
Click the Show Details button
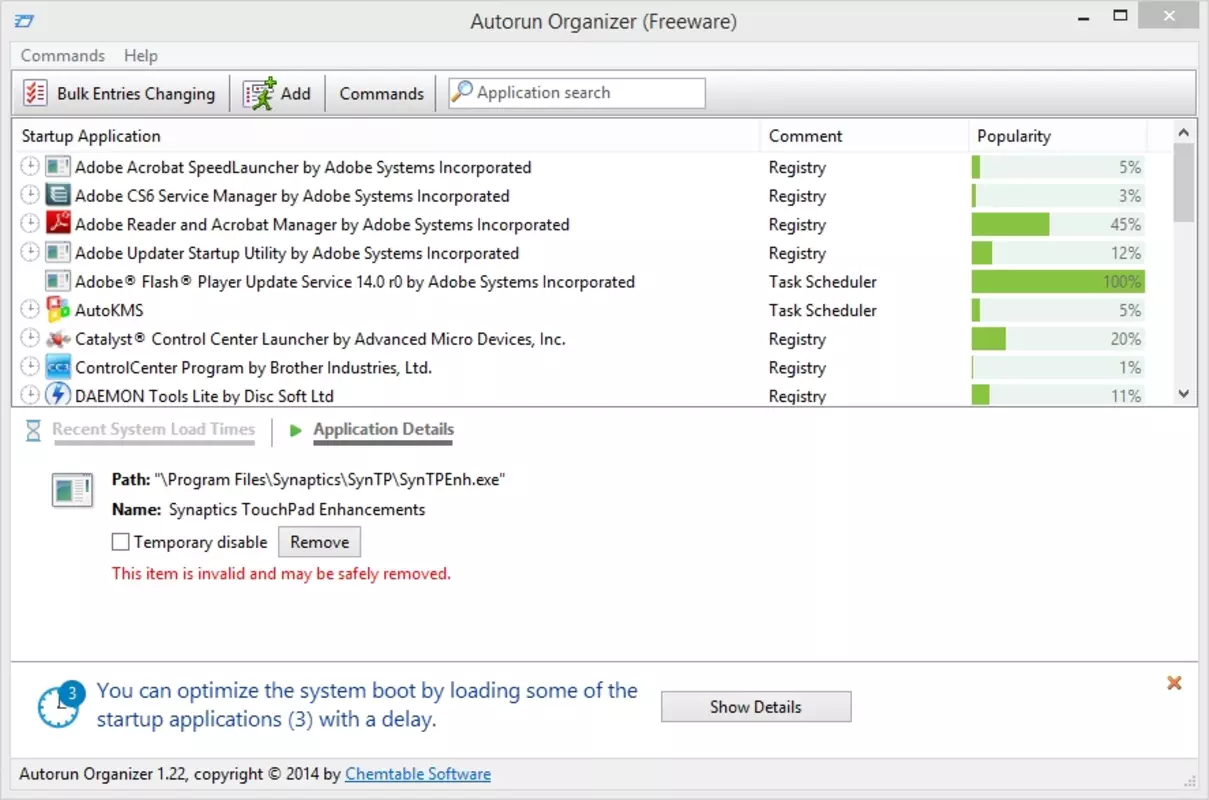point(756,707)
